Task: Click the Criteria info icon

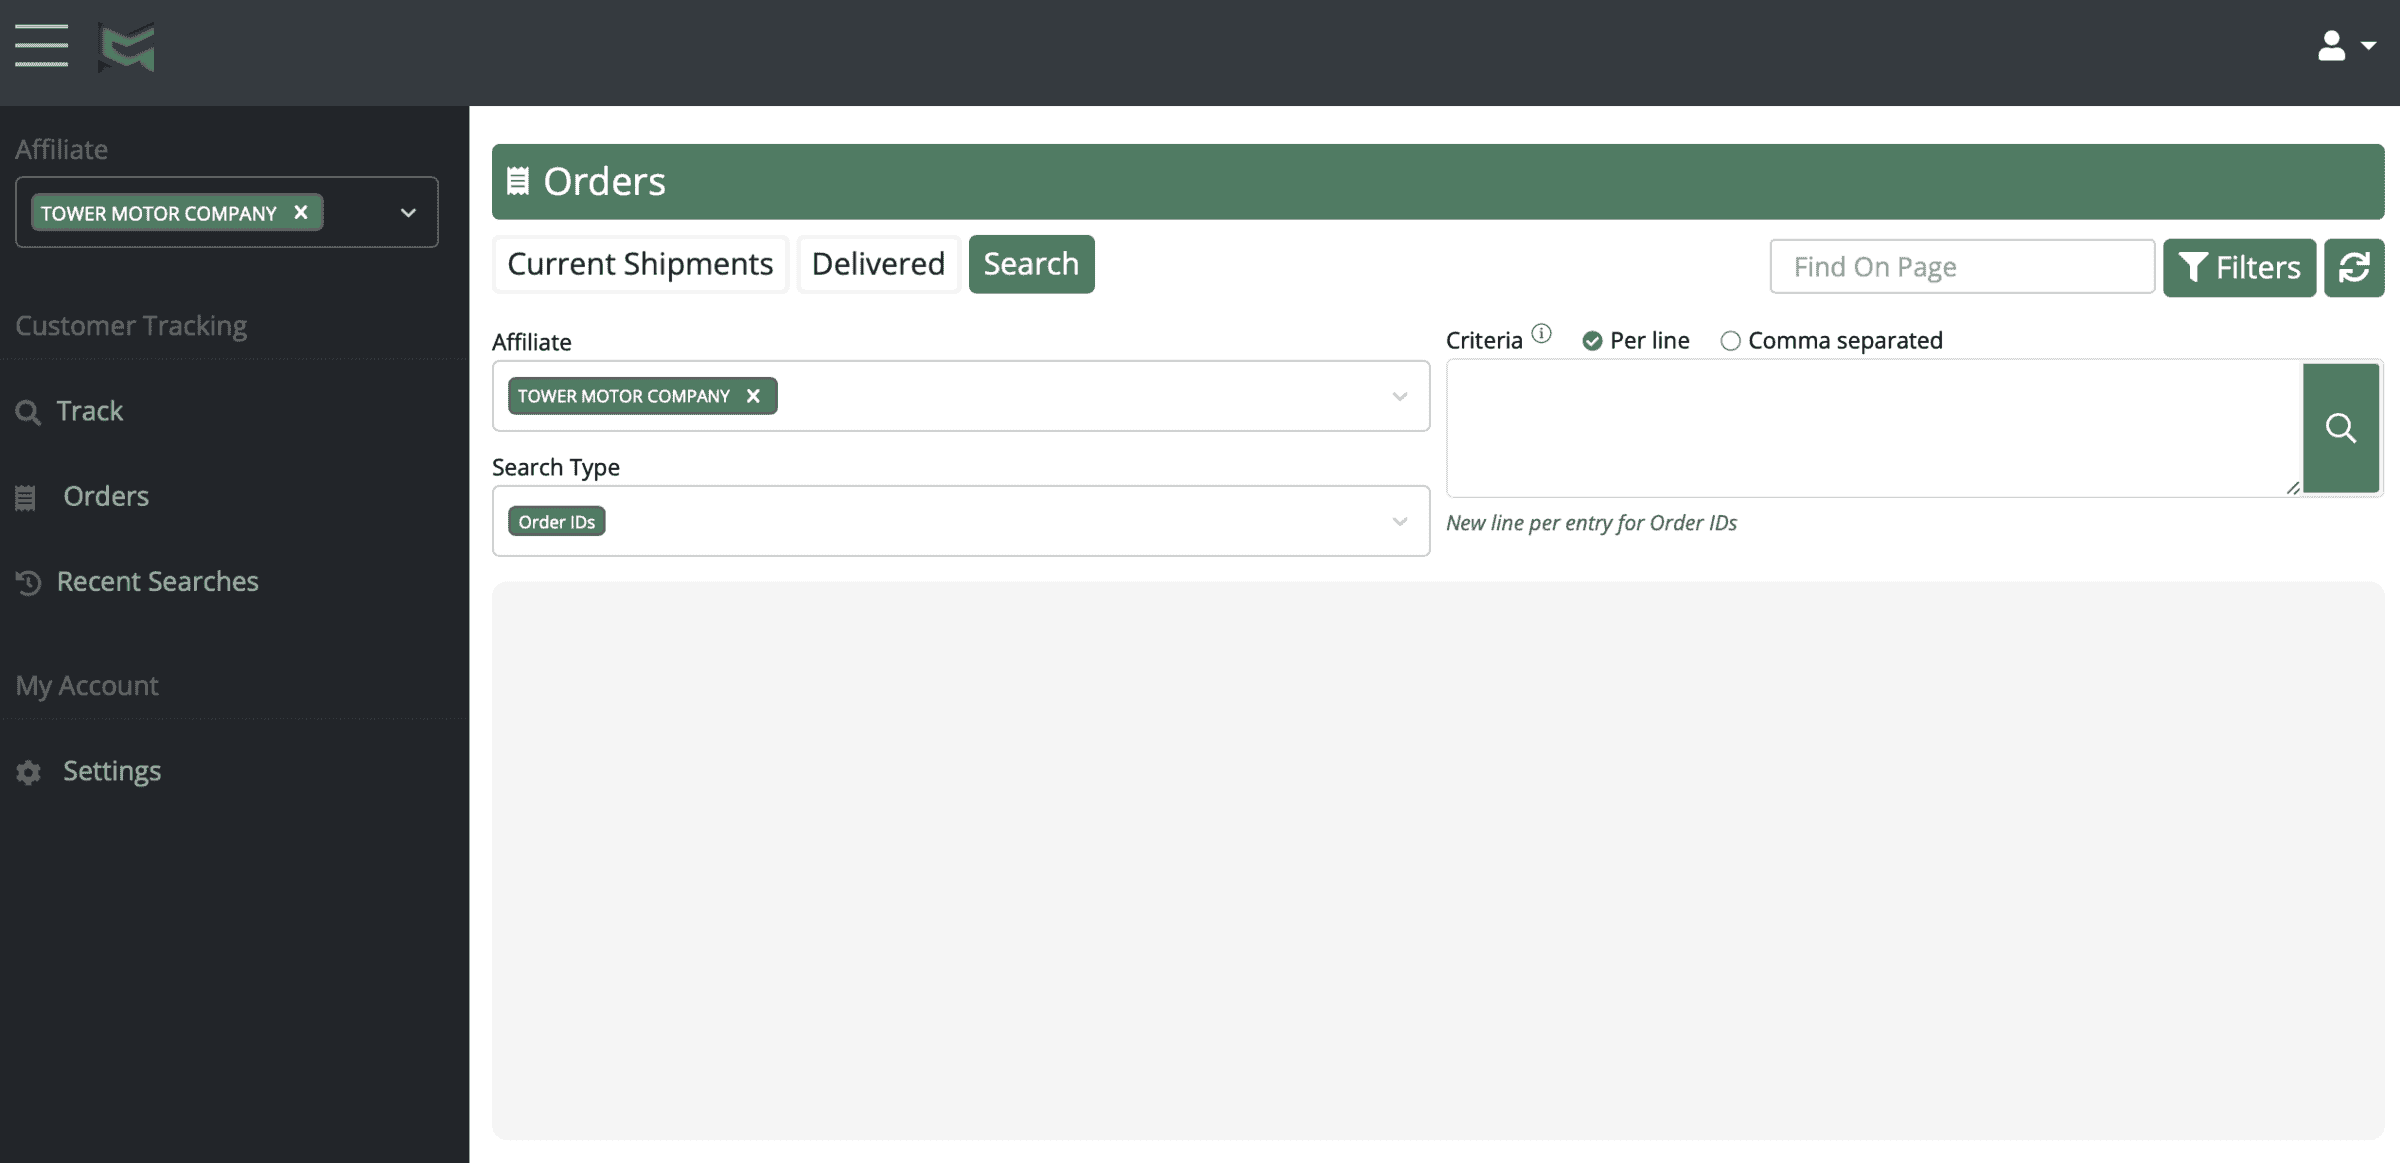Action: tap(1542, 334)
